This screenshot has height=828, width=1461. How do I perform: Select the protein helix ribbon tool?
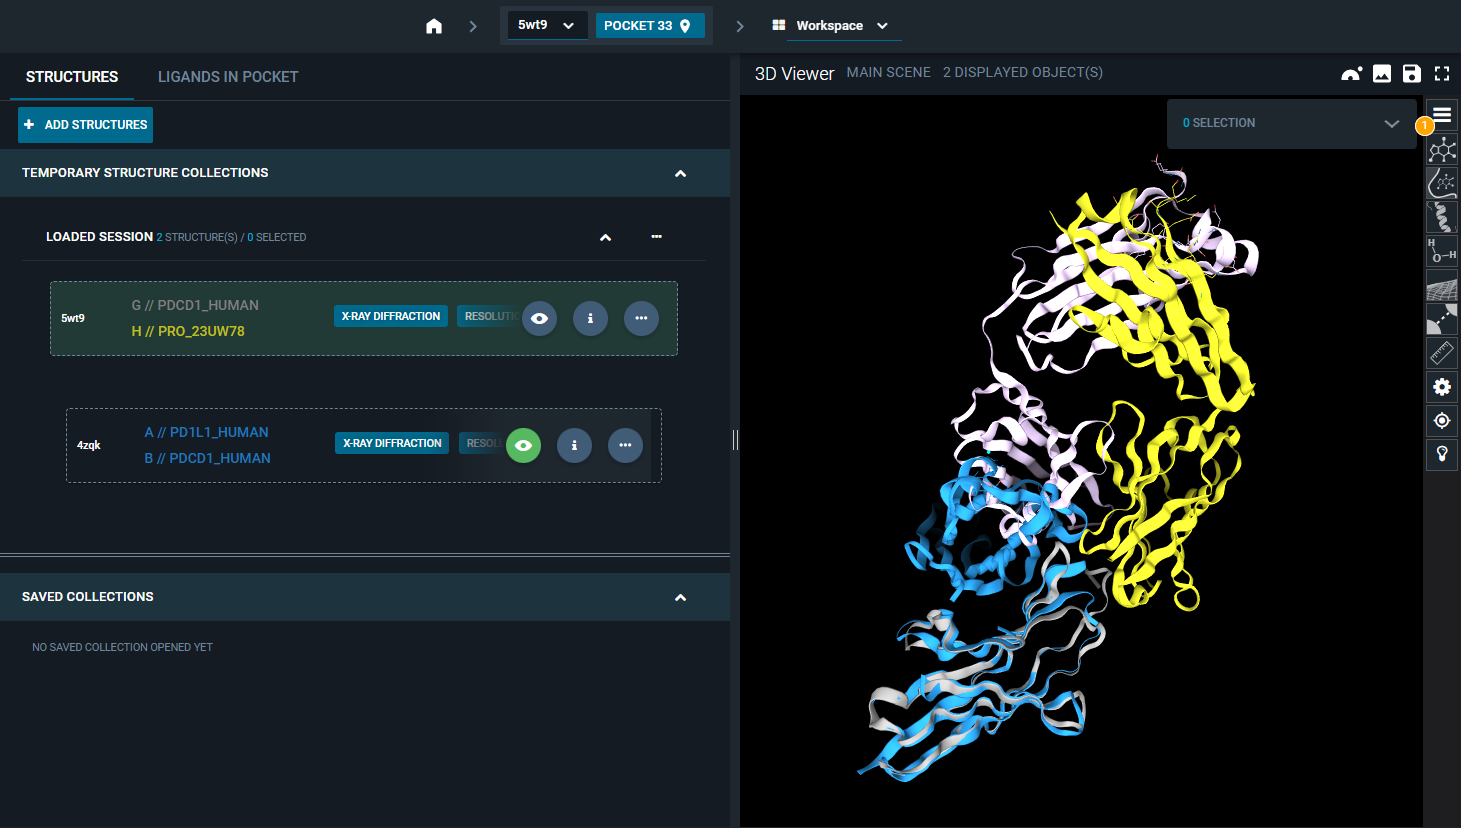click(1442, 217)
